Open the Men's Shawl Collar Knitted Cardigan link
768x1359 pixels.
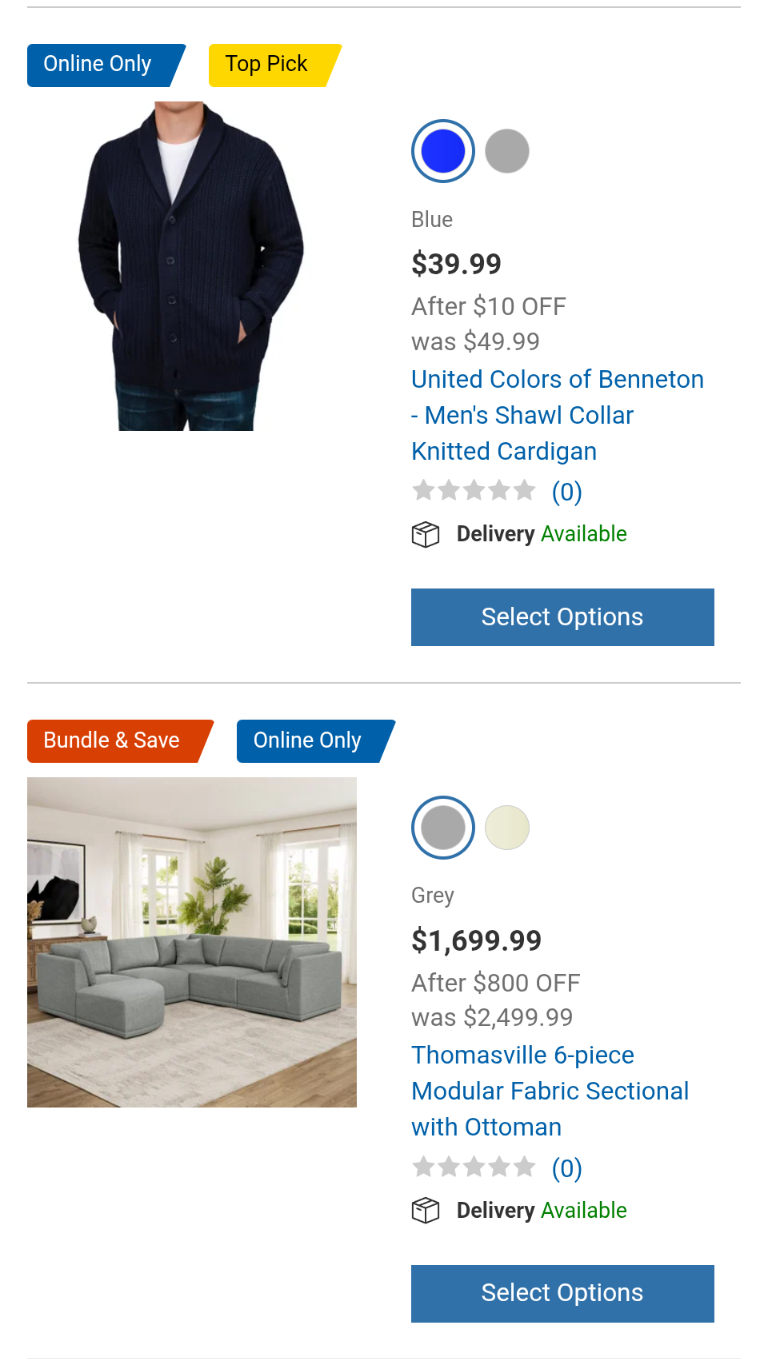556,415
